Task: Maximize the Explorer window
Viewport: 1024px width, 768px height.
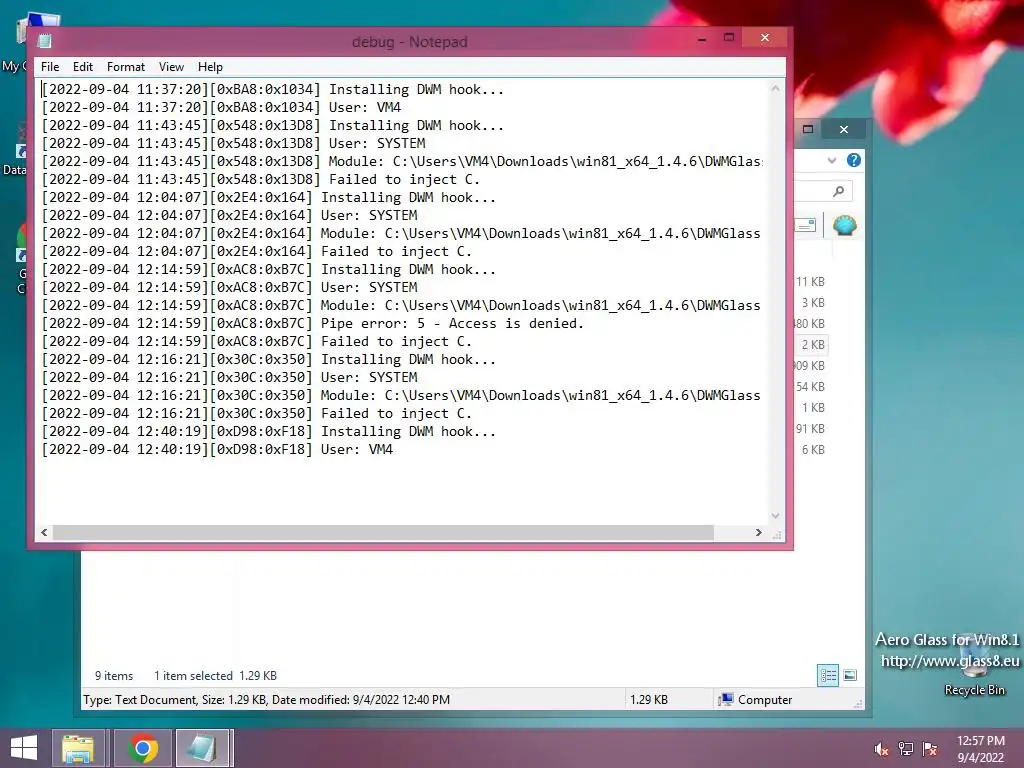Action: coord(808,129)
